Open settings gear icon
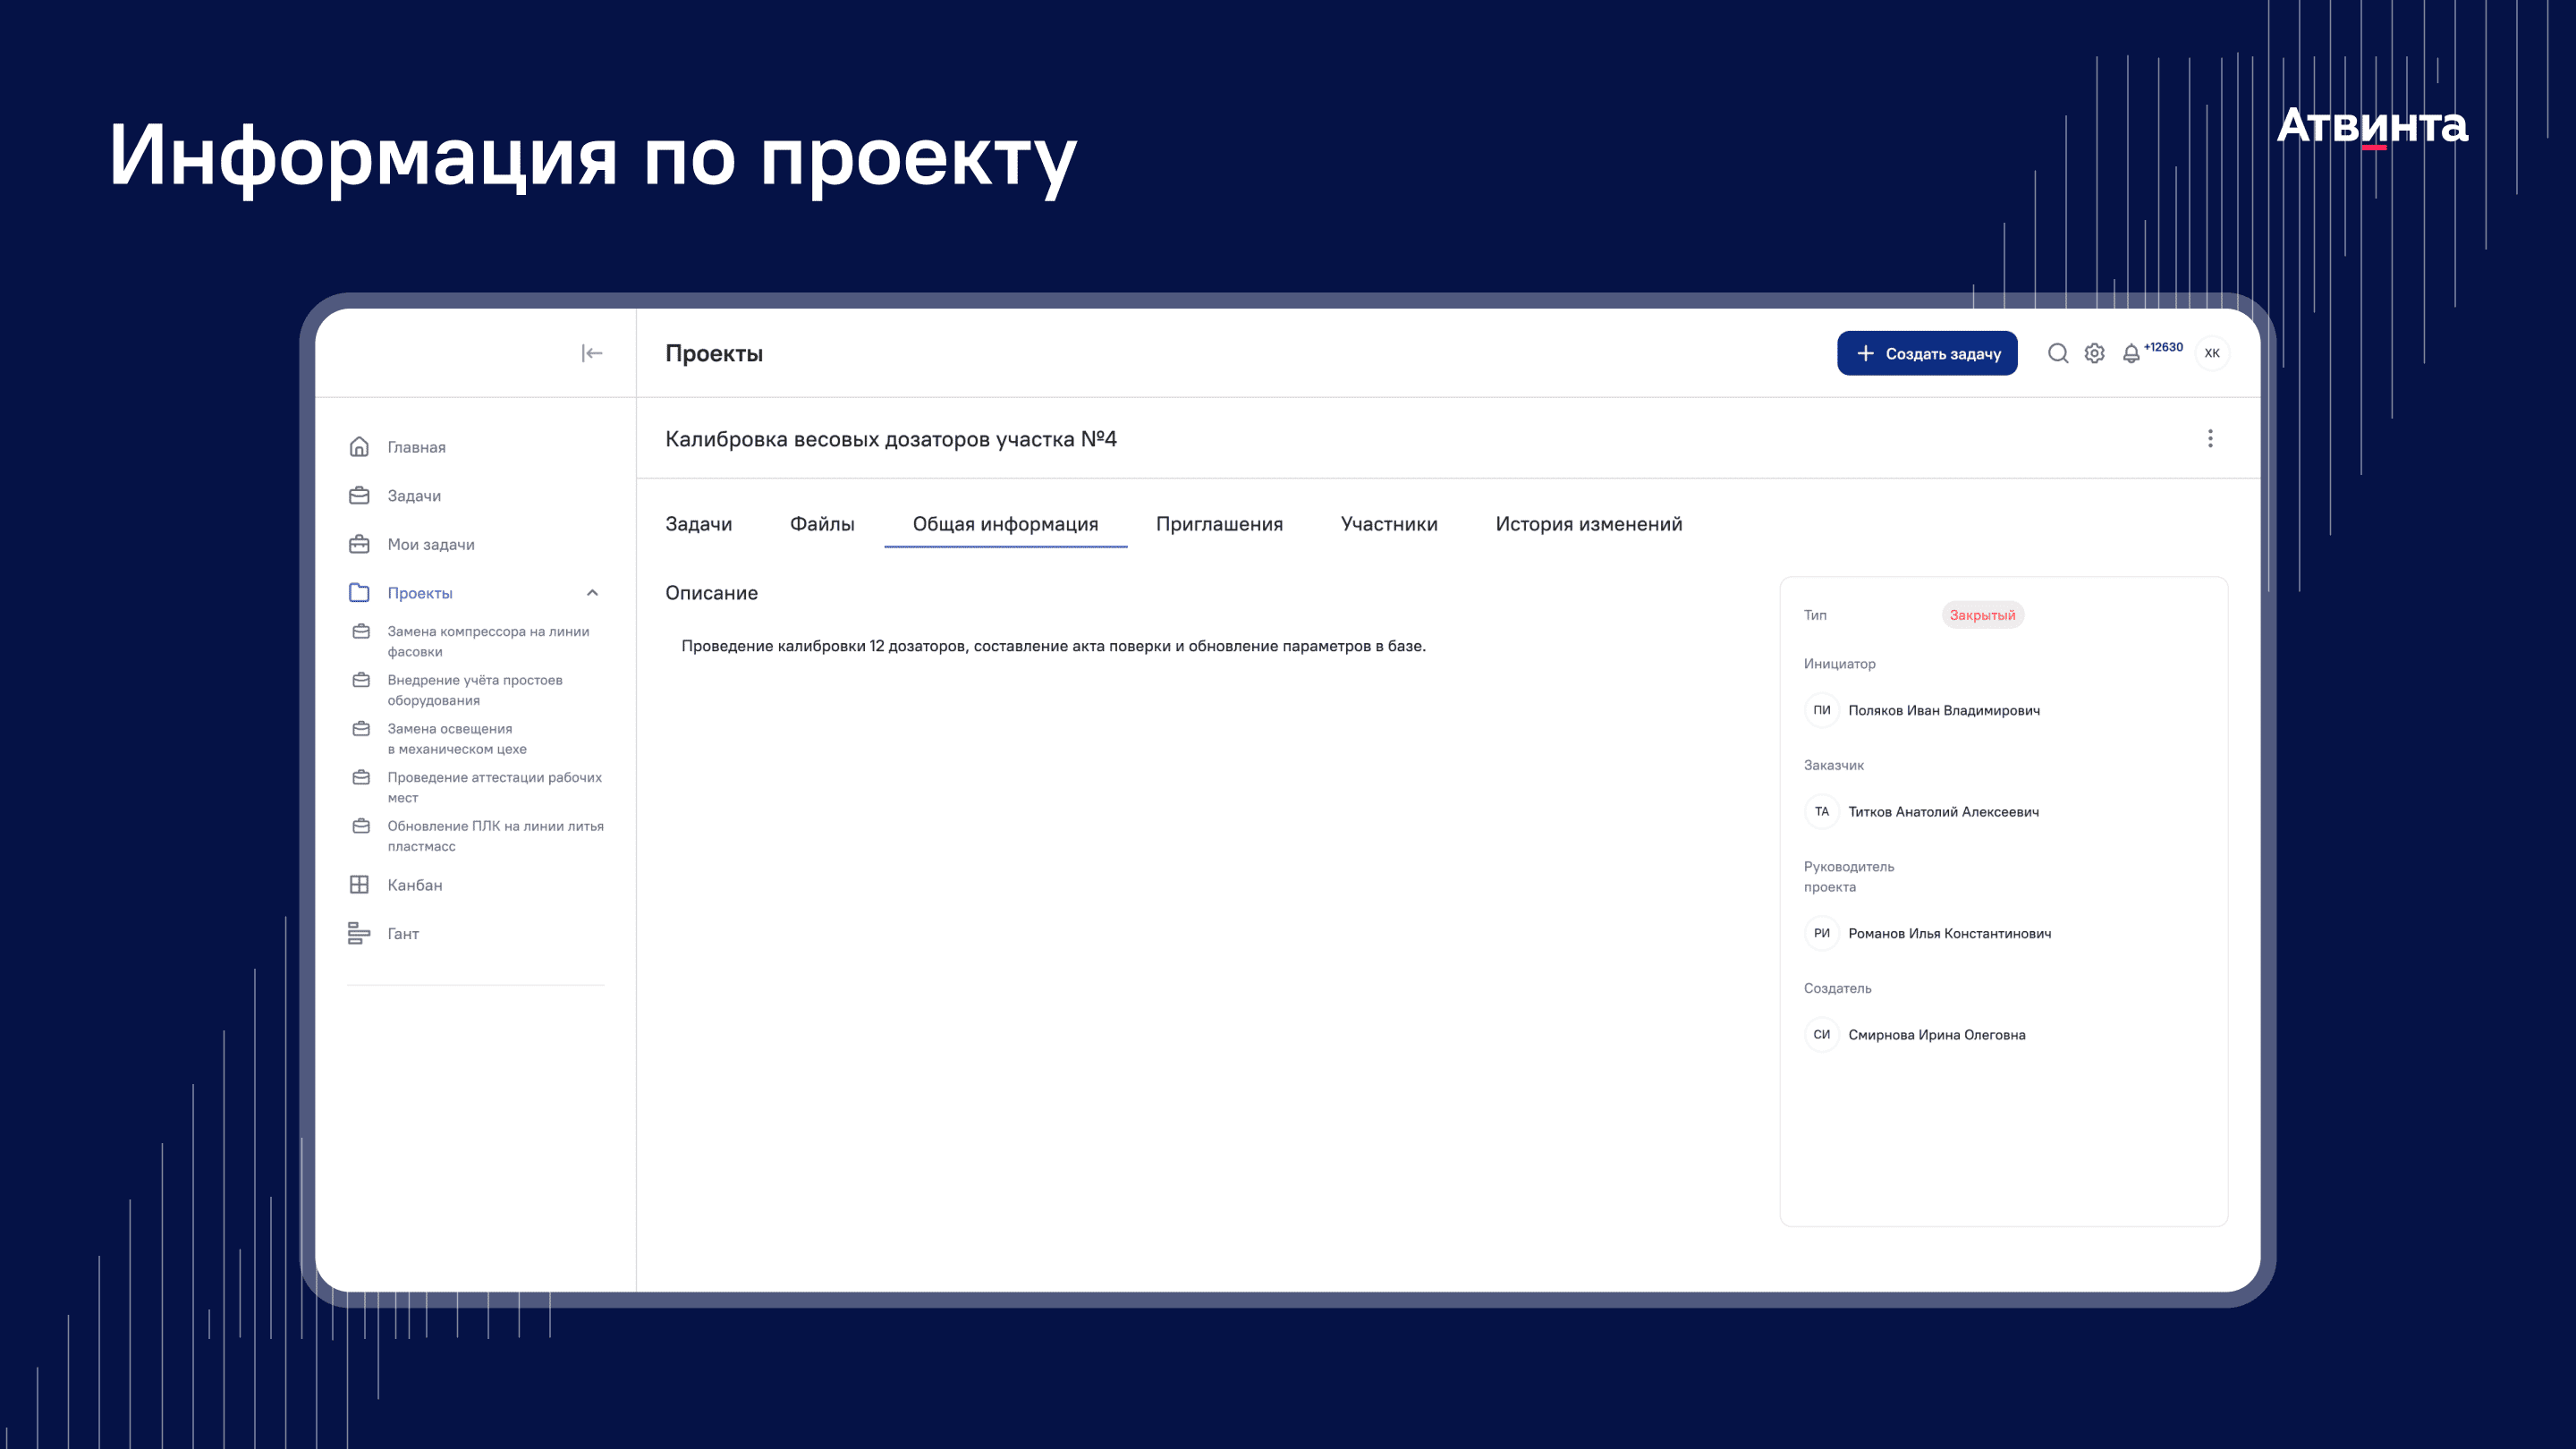Screen dimensions: 2576x1449 (2094, 353)
